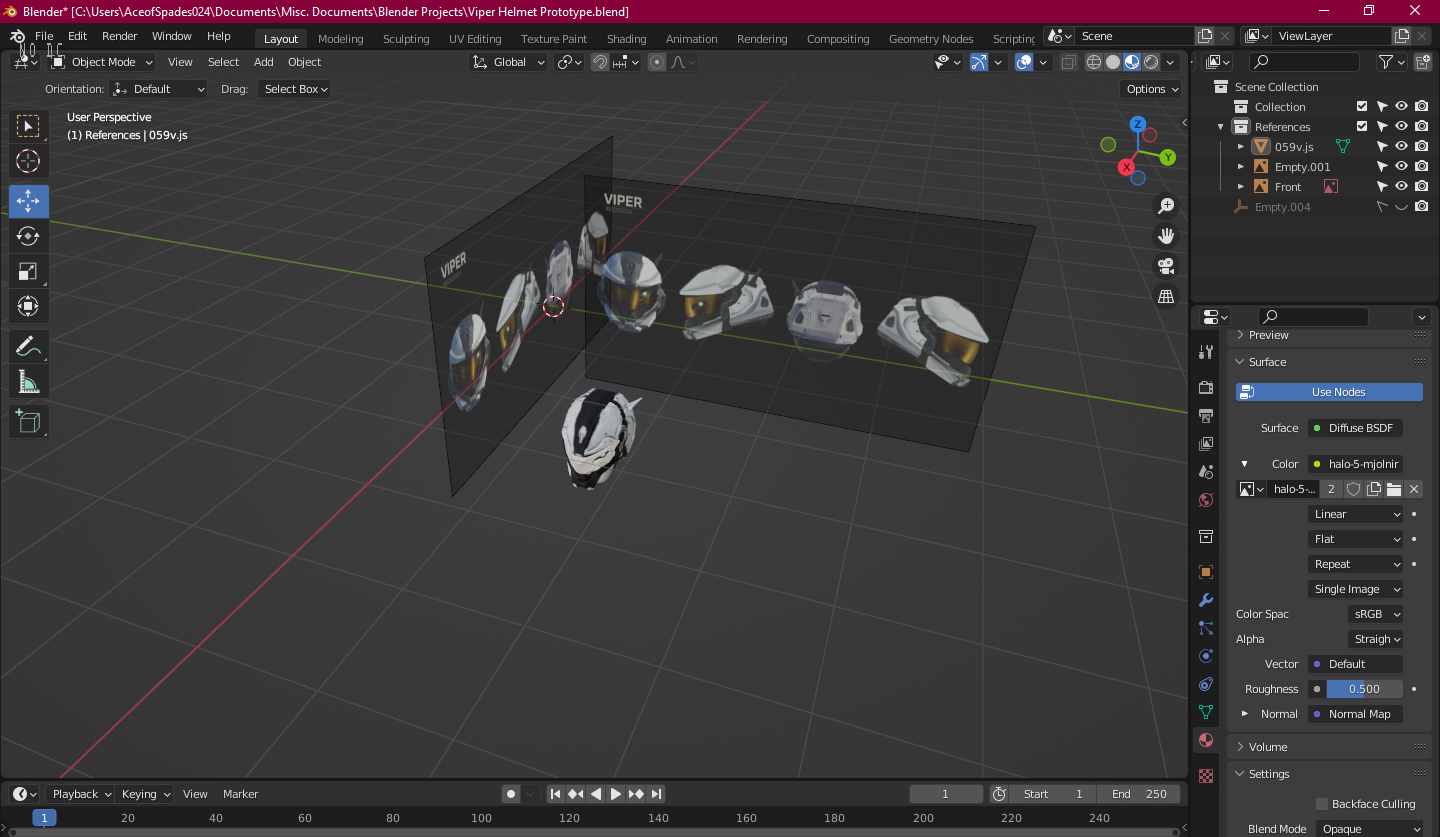Activate the Move tool

pyautogui.click(x=28, y=201)
